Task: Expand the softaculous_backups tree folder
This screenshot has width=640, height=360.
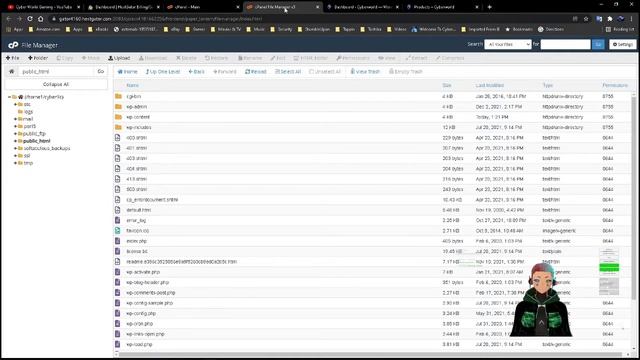Action: click(16, 149)
